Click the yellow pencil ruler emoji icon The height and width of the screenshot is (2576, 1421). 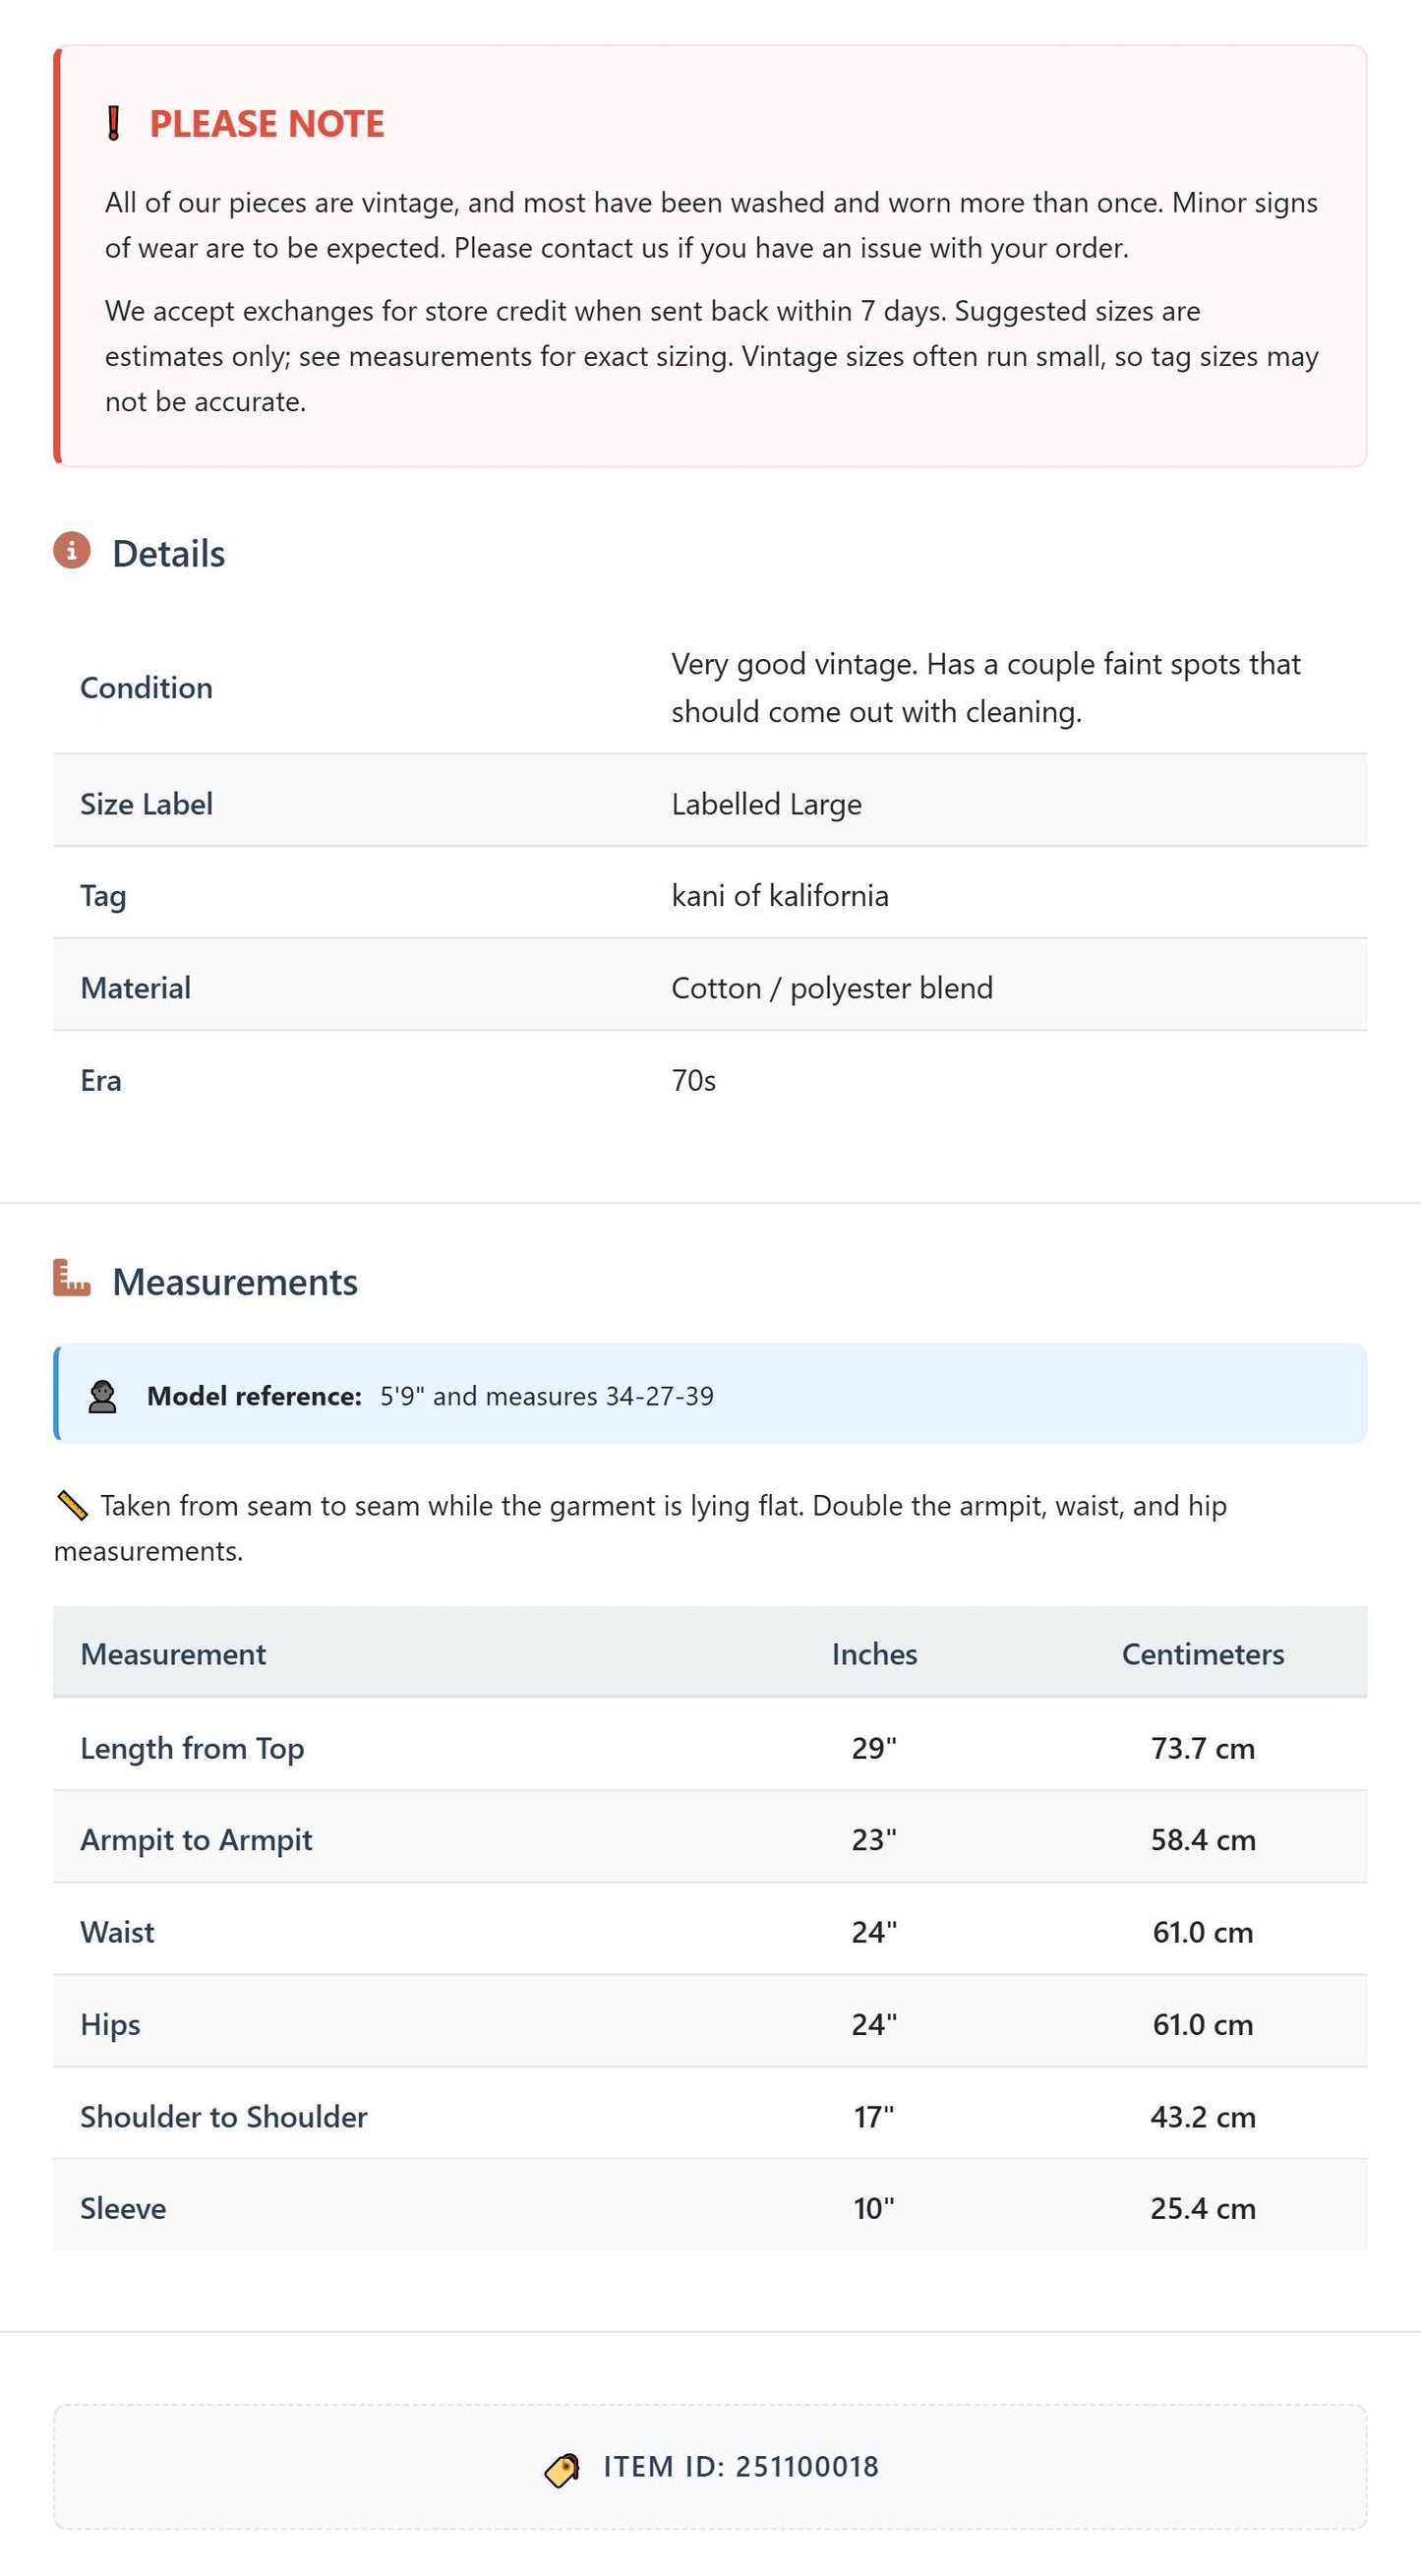(72, 1505)
